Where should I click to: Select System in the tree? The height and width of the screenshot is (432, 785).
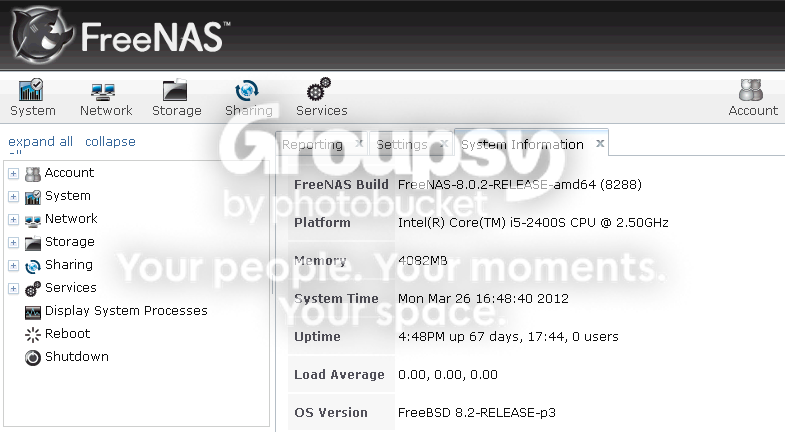tap(68, 196)
